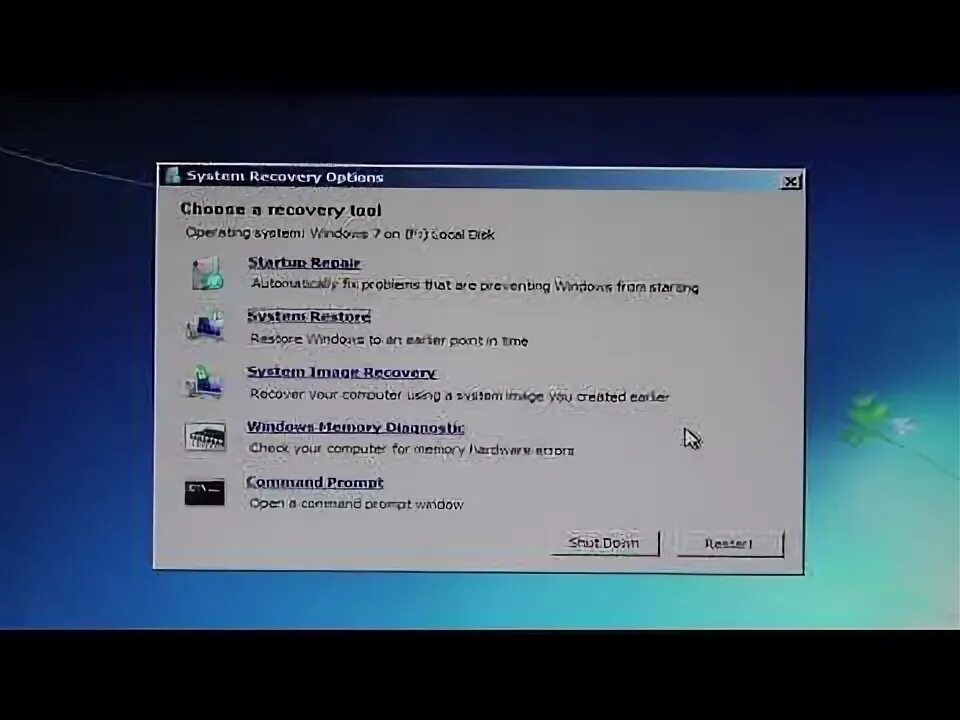Click 'Recover your computer using a system image' text
The image size is (960, 720).
(x=459, y=396)
